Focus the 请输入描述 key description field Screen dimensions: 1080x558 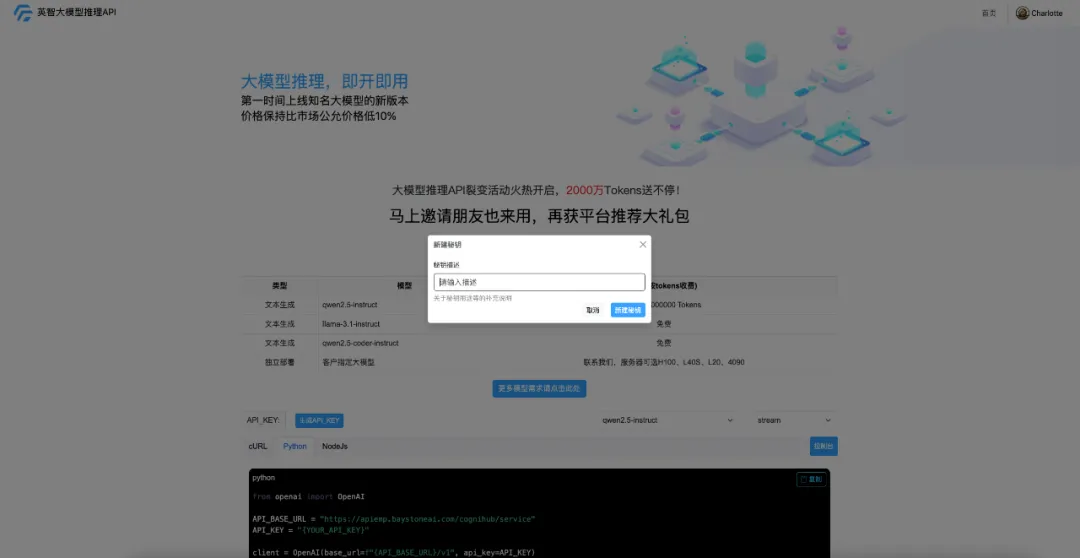539,282
